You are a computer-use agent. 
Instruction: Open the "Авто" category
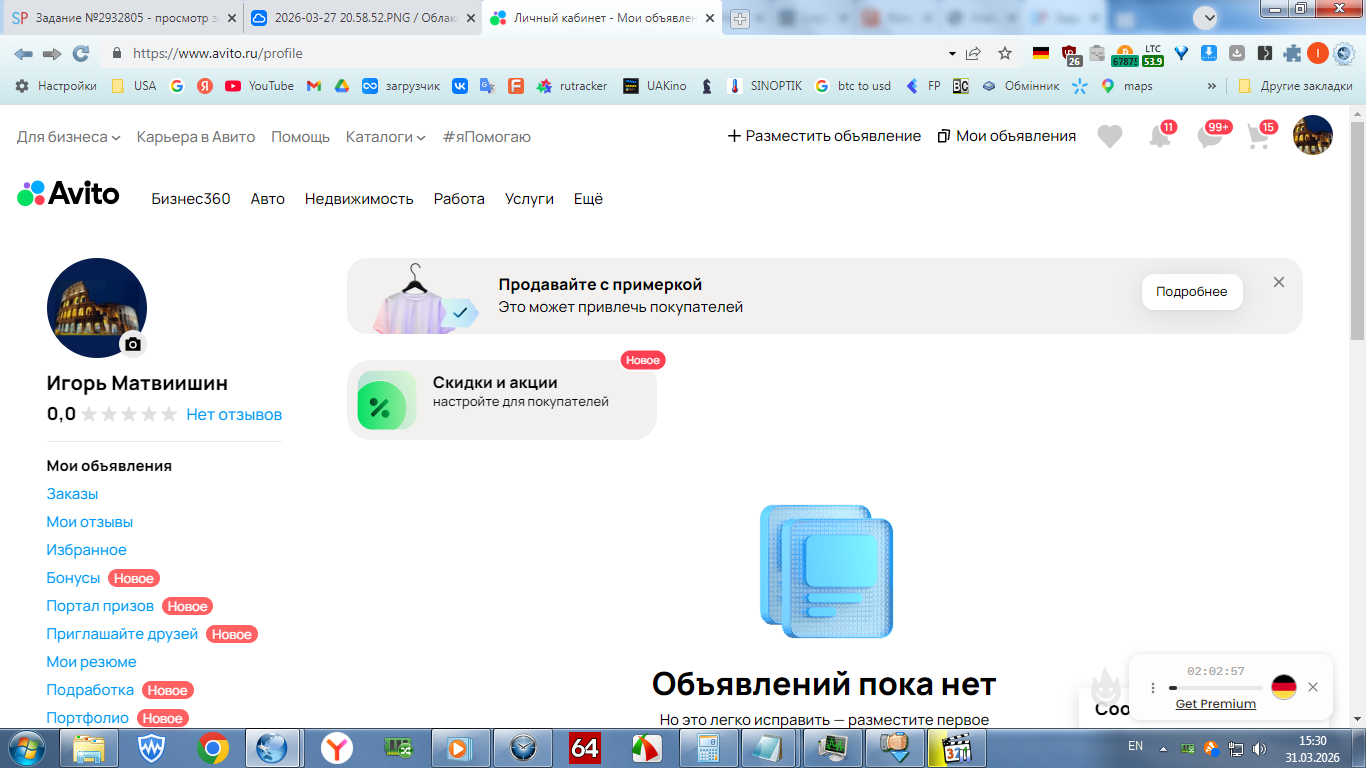268,199
